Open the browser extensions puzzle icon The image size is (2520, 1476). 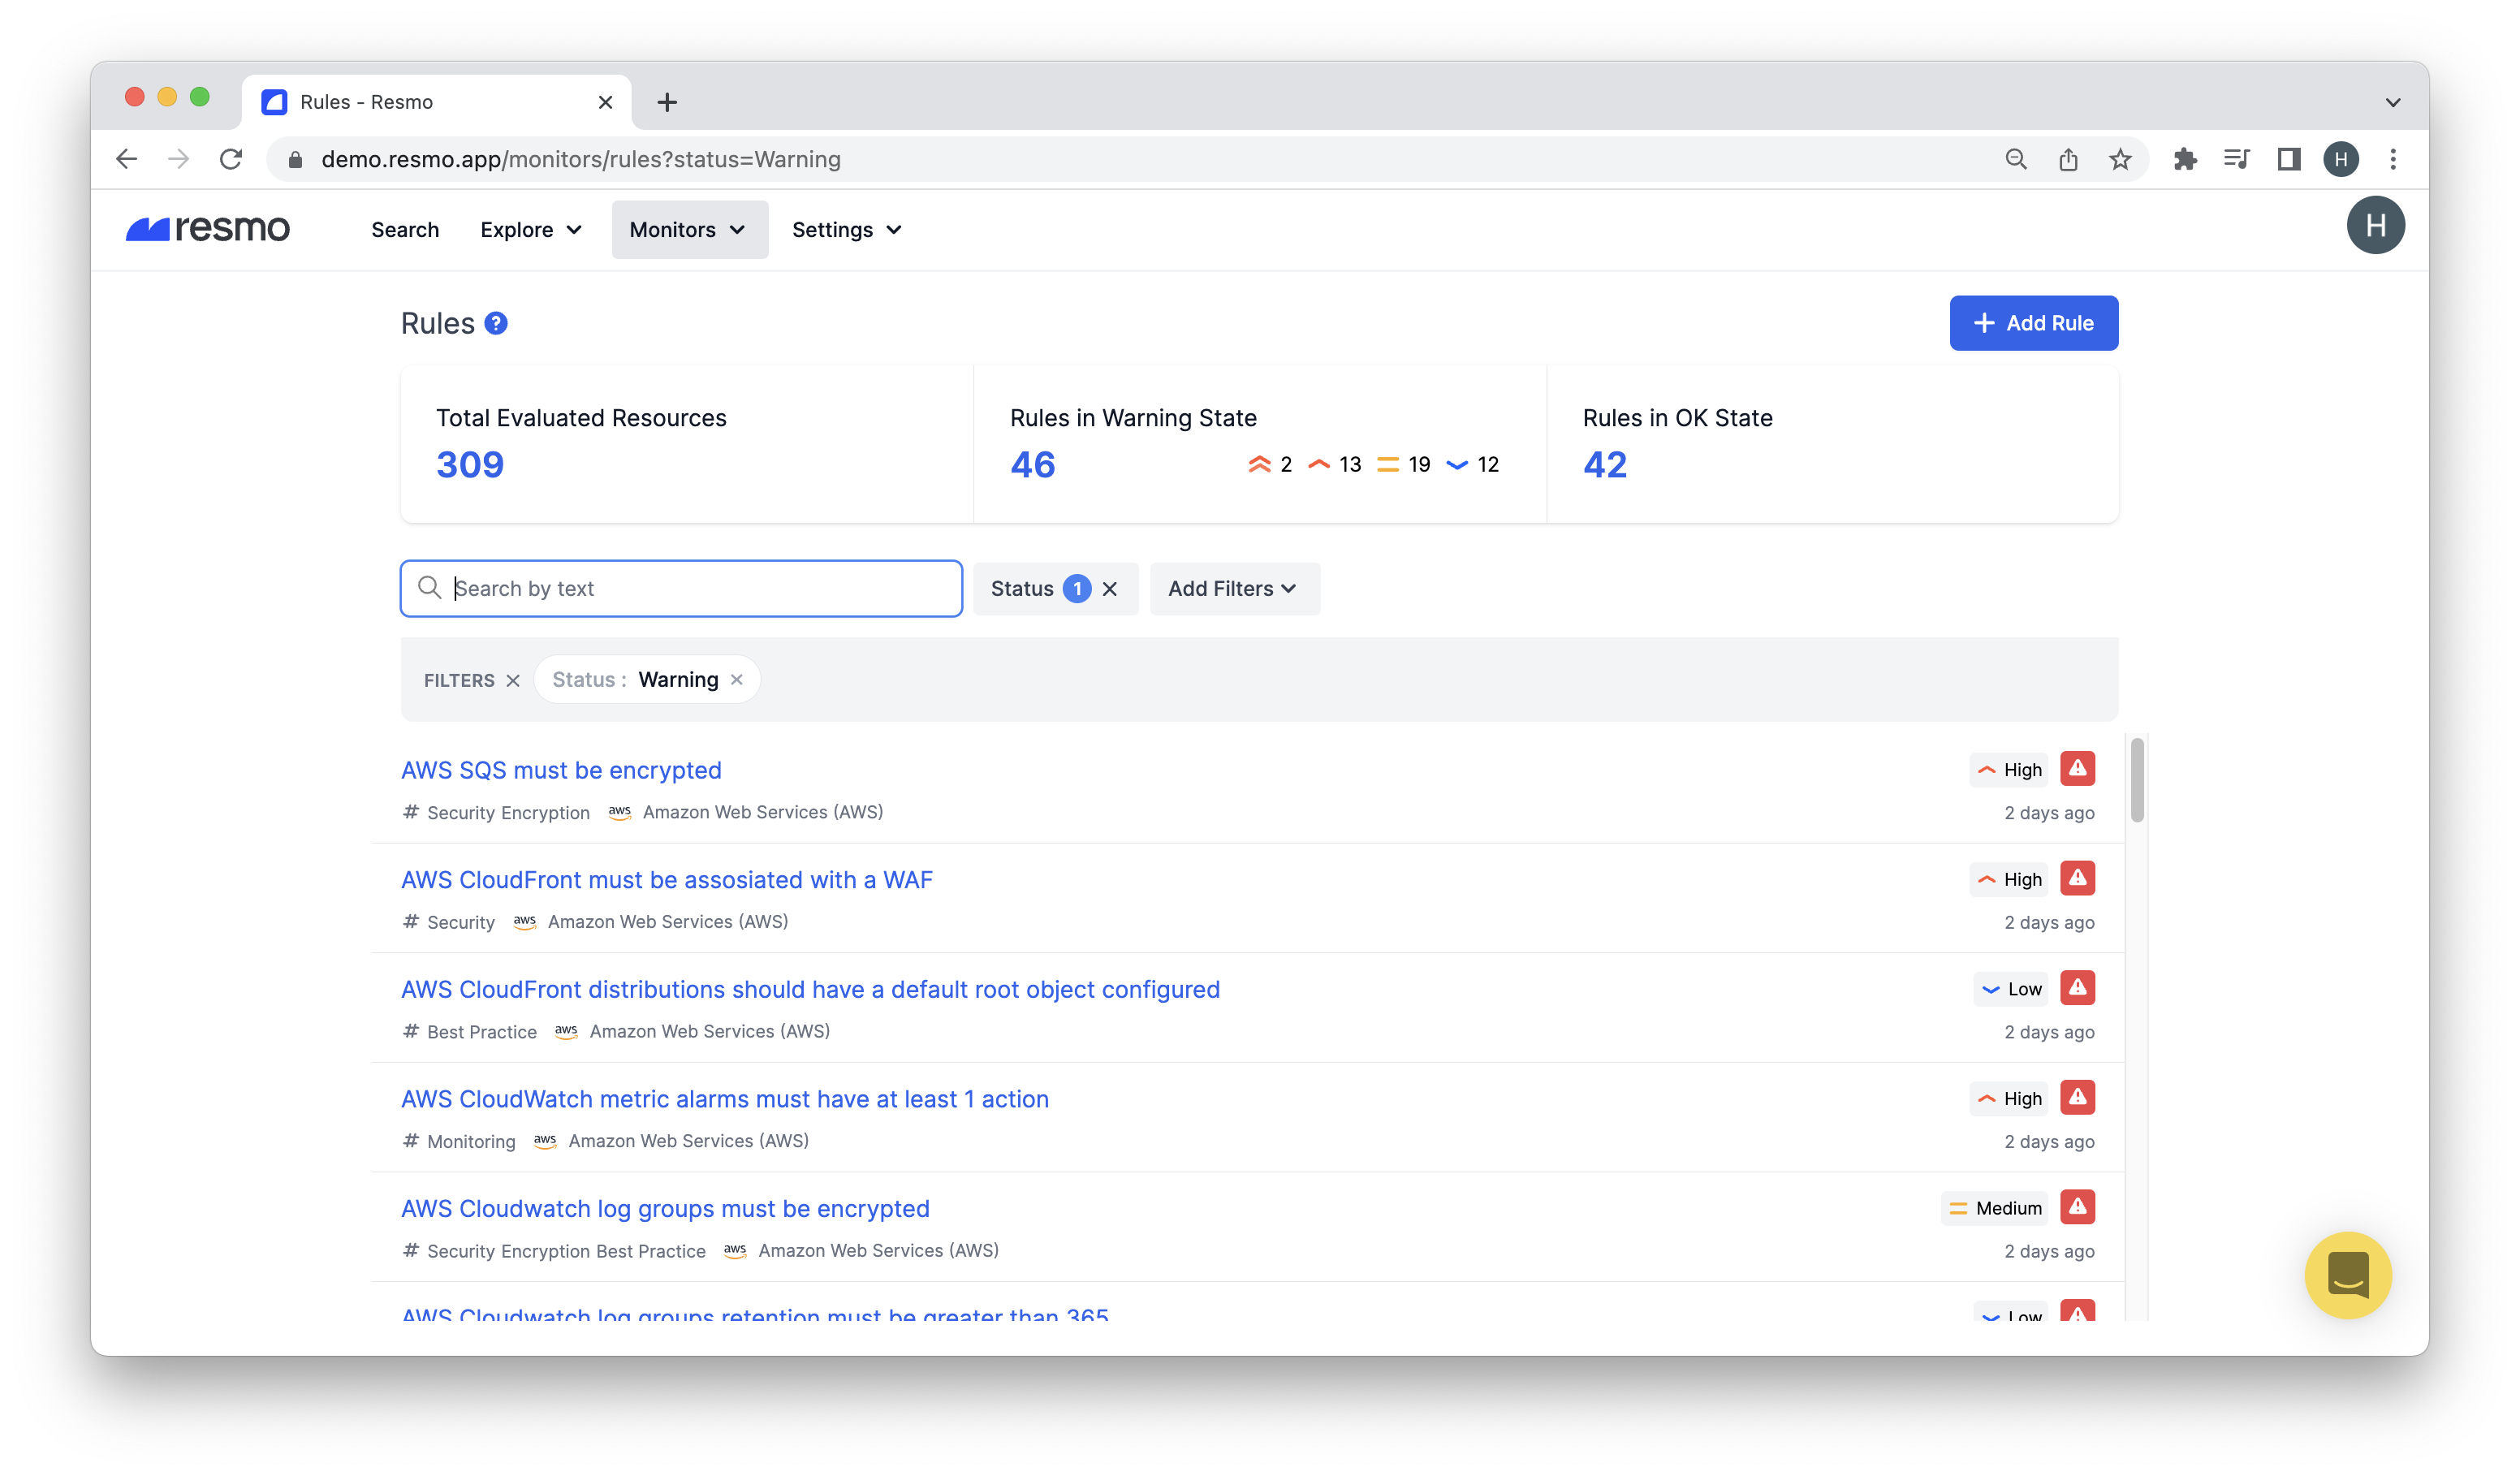point(2185,159)
